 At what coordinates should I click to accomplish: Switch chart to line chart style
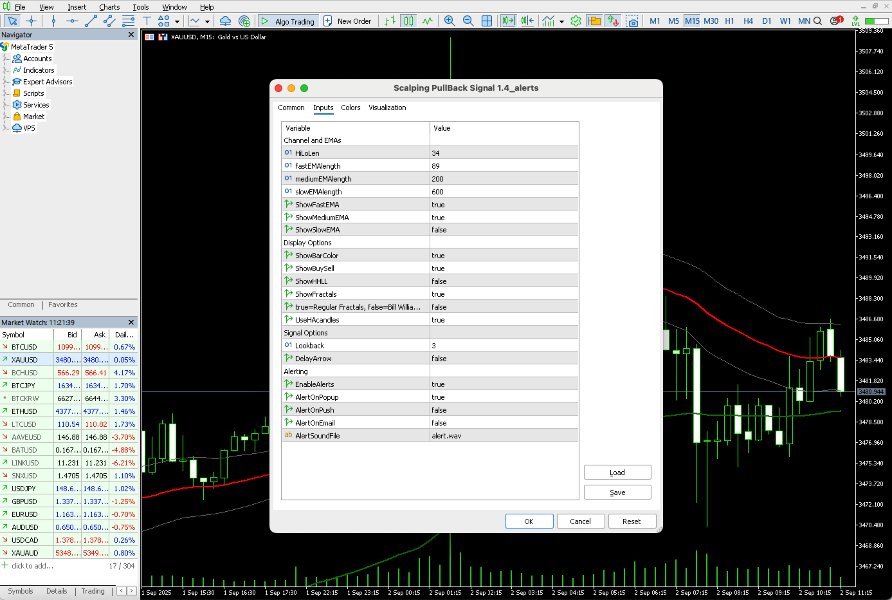click(x=427, y=21)
